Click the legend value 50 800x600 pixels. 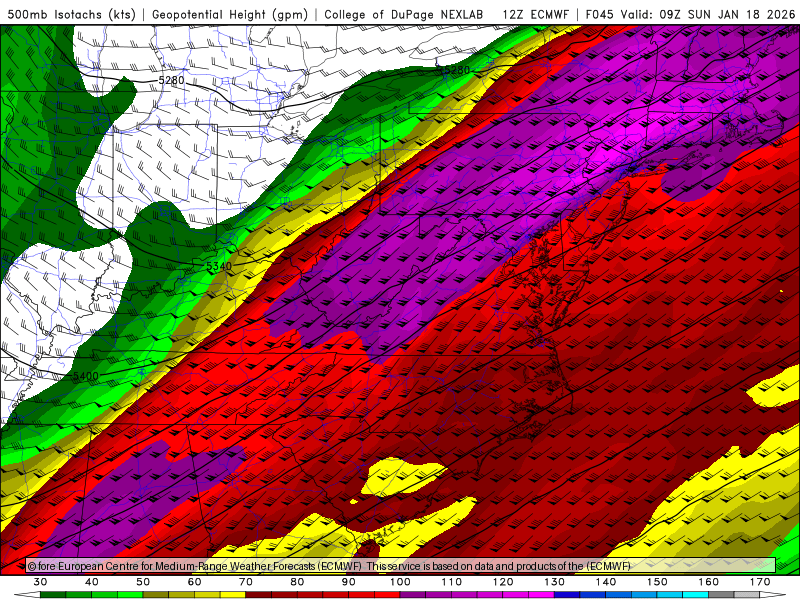143,582
